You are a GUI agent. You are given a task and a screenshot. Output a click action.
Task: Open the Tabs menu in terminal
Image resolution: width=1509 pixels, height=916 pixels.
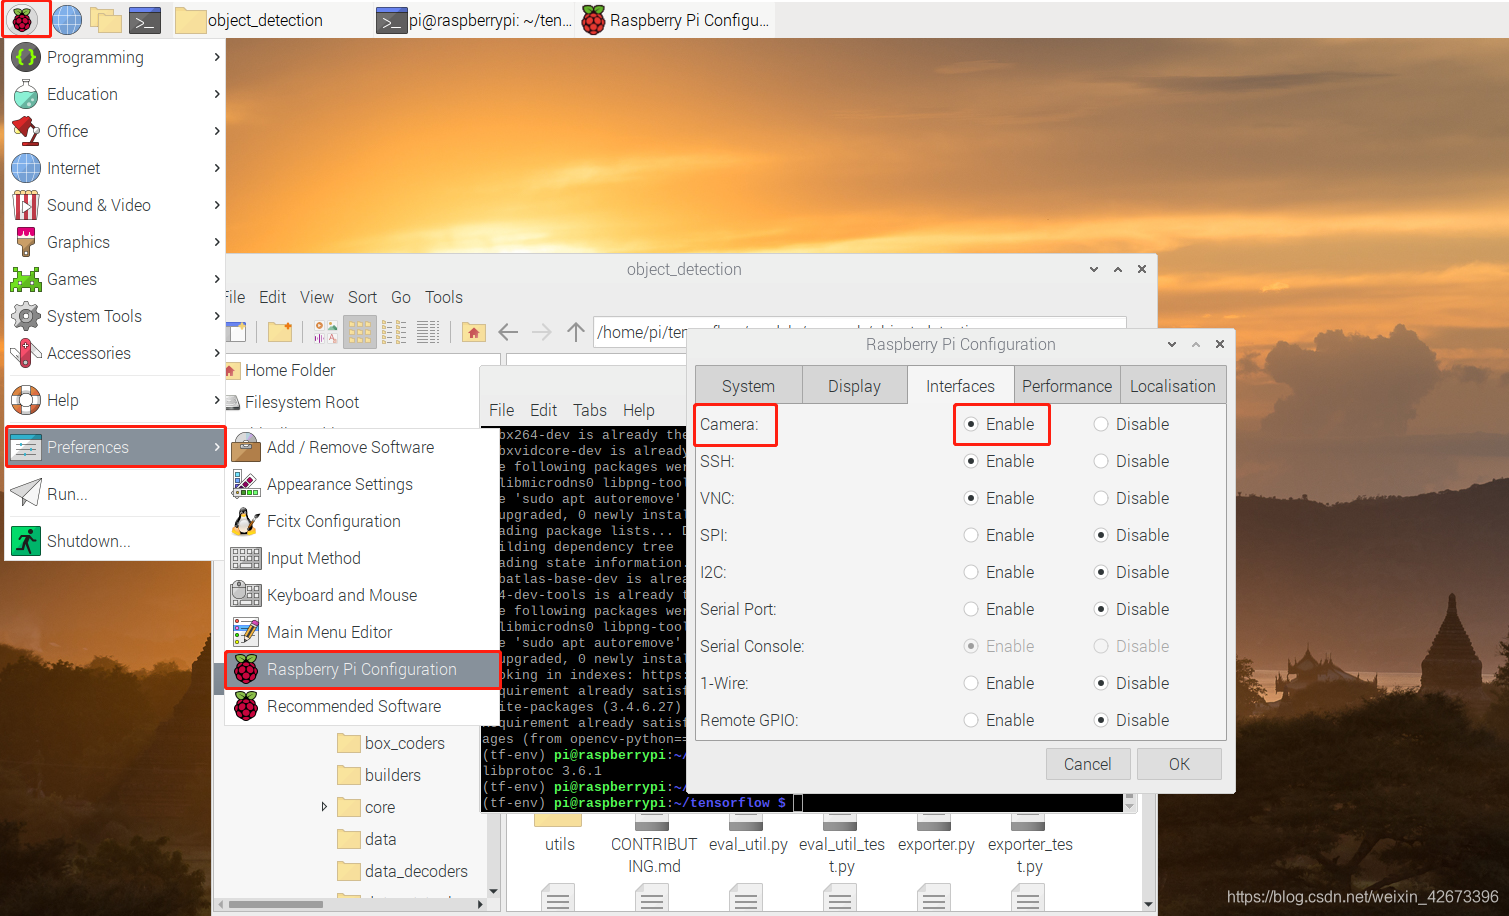pos(590,410)
